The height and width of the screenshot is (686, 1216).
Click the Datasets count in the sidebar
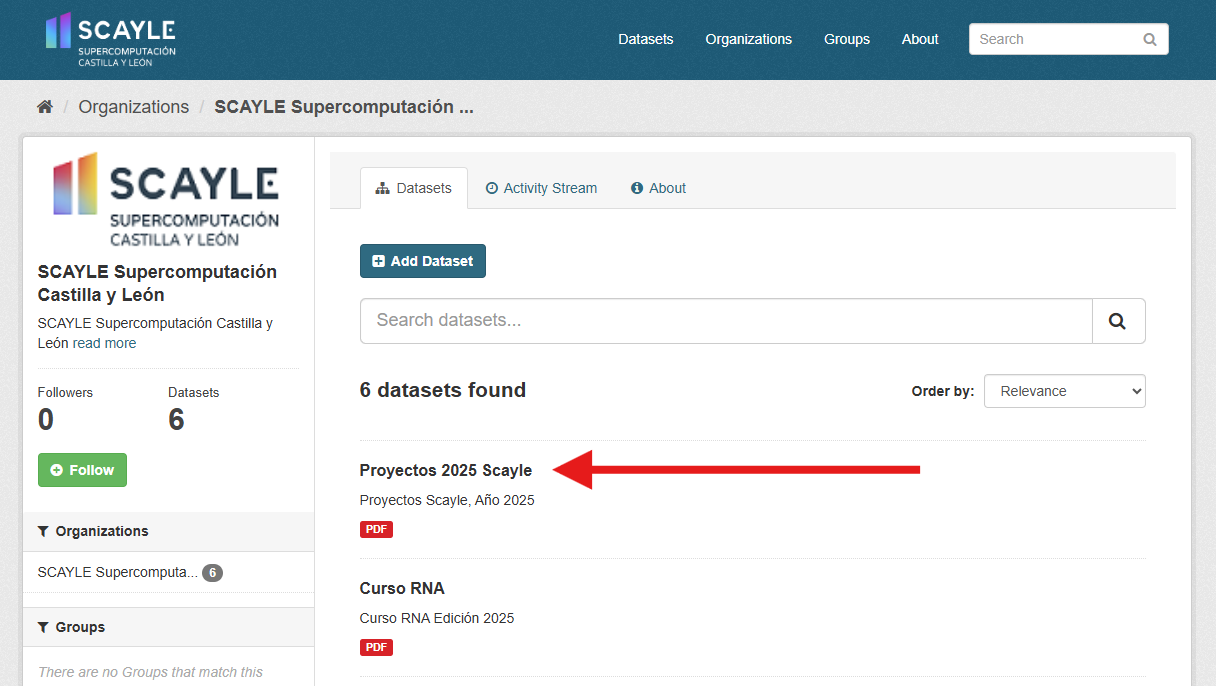(x=176, y=420)
